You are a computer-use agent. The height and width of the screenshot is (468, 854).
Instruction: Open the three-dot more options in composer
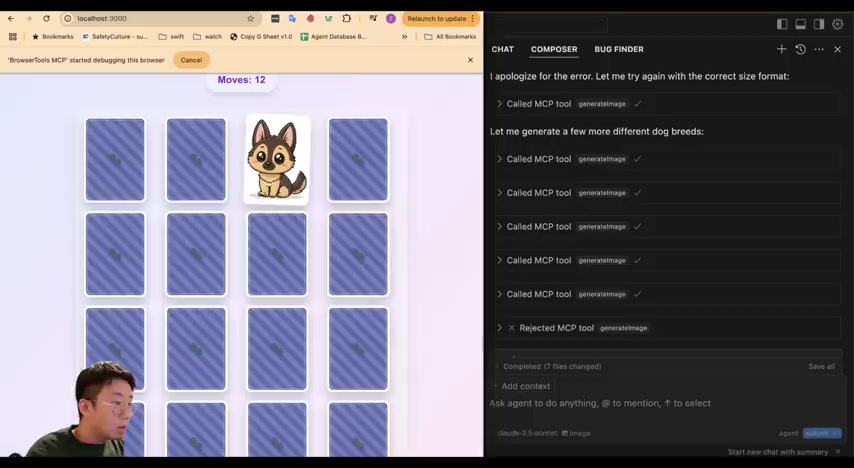[x=819, y=49]
